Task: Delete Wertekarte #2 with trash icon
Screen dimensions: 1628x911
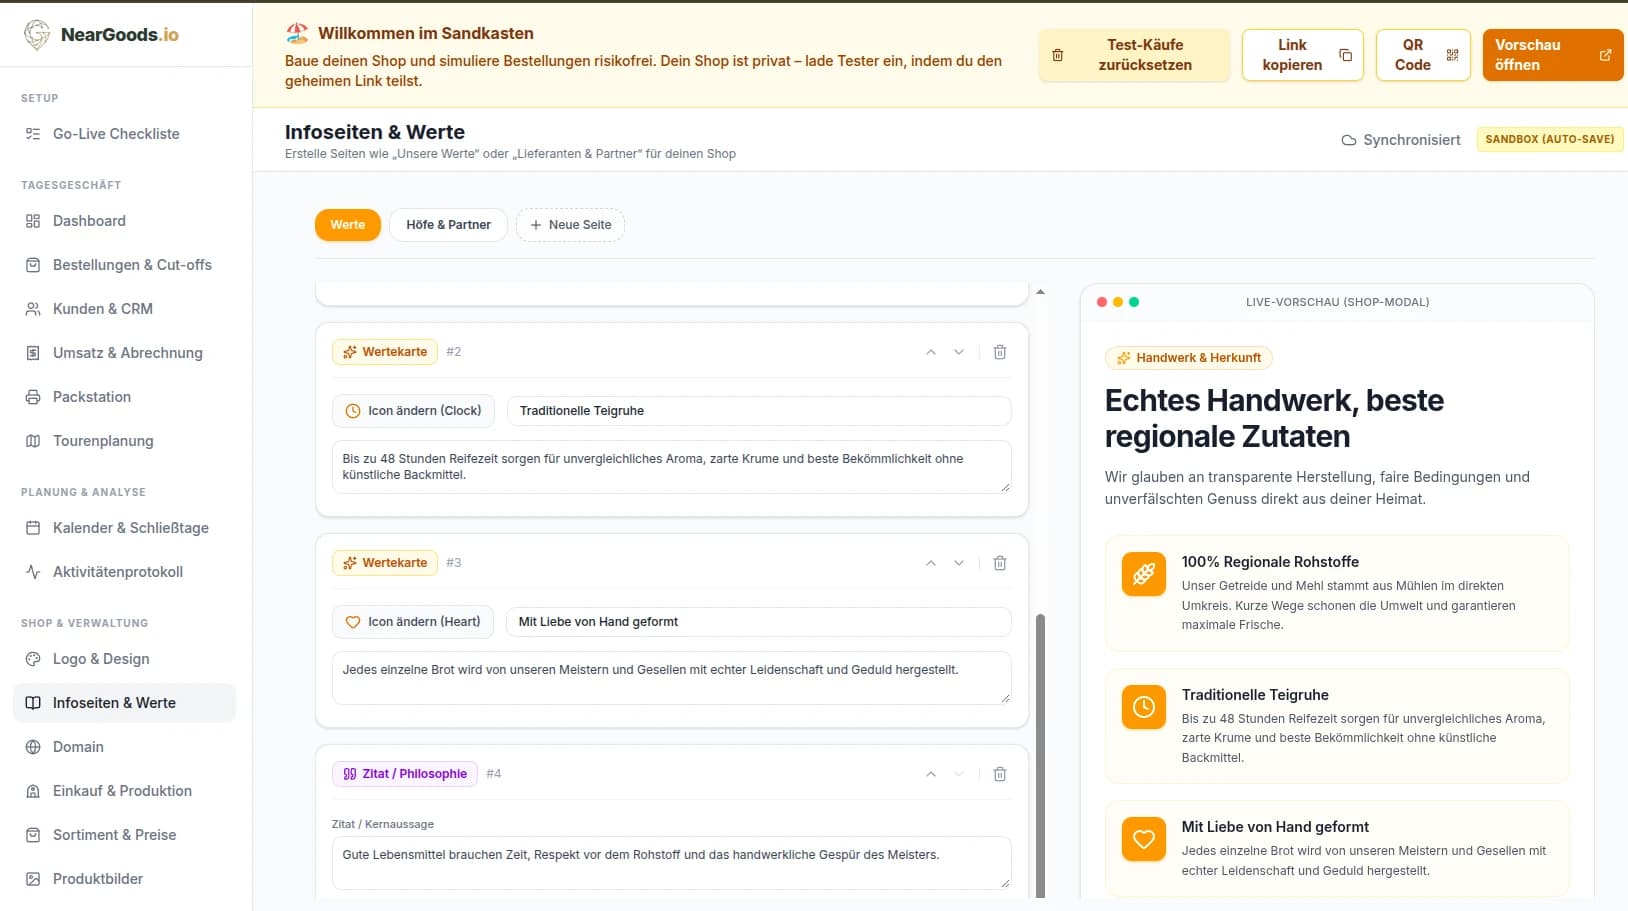Action: pos(999,352)
